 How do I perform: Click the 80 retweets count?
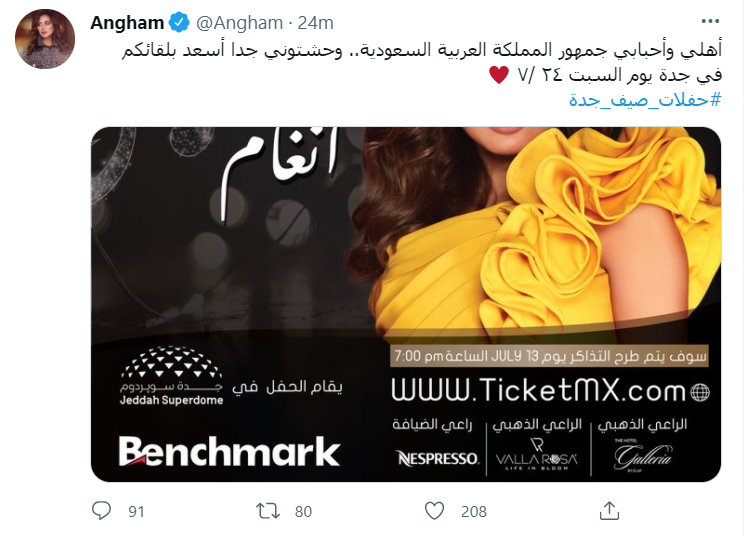(303, 511)
